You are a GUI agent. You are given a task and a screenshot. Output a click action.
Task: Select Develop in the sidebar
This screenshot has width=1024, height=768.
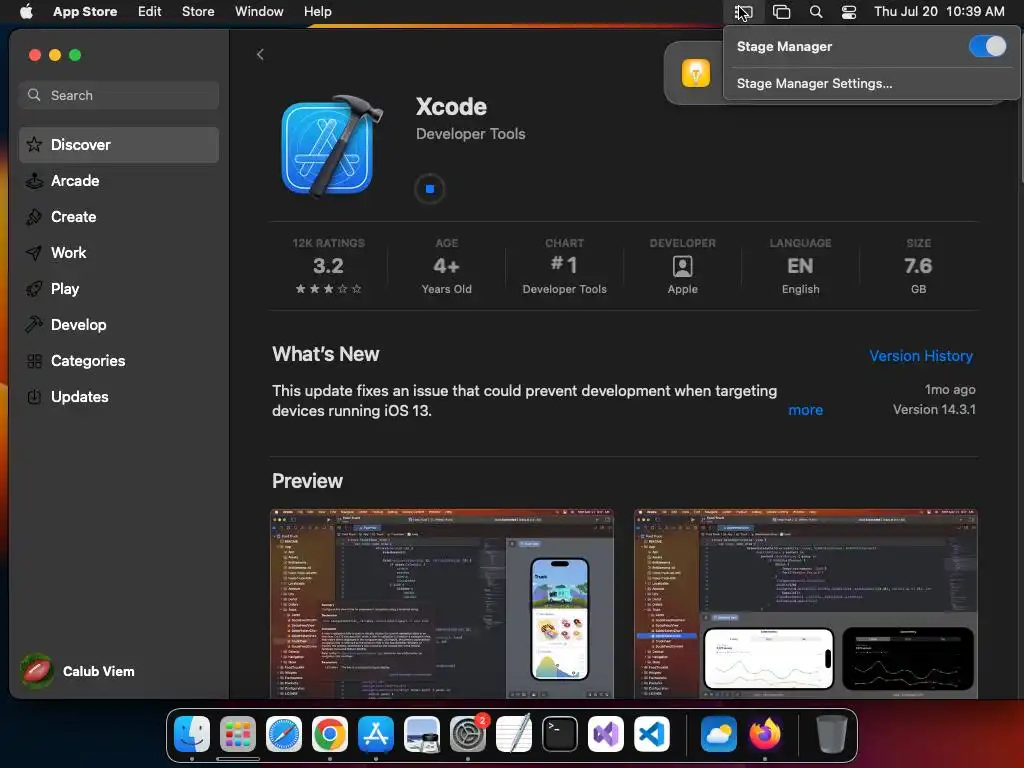(119, 325)
